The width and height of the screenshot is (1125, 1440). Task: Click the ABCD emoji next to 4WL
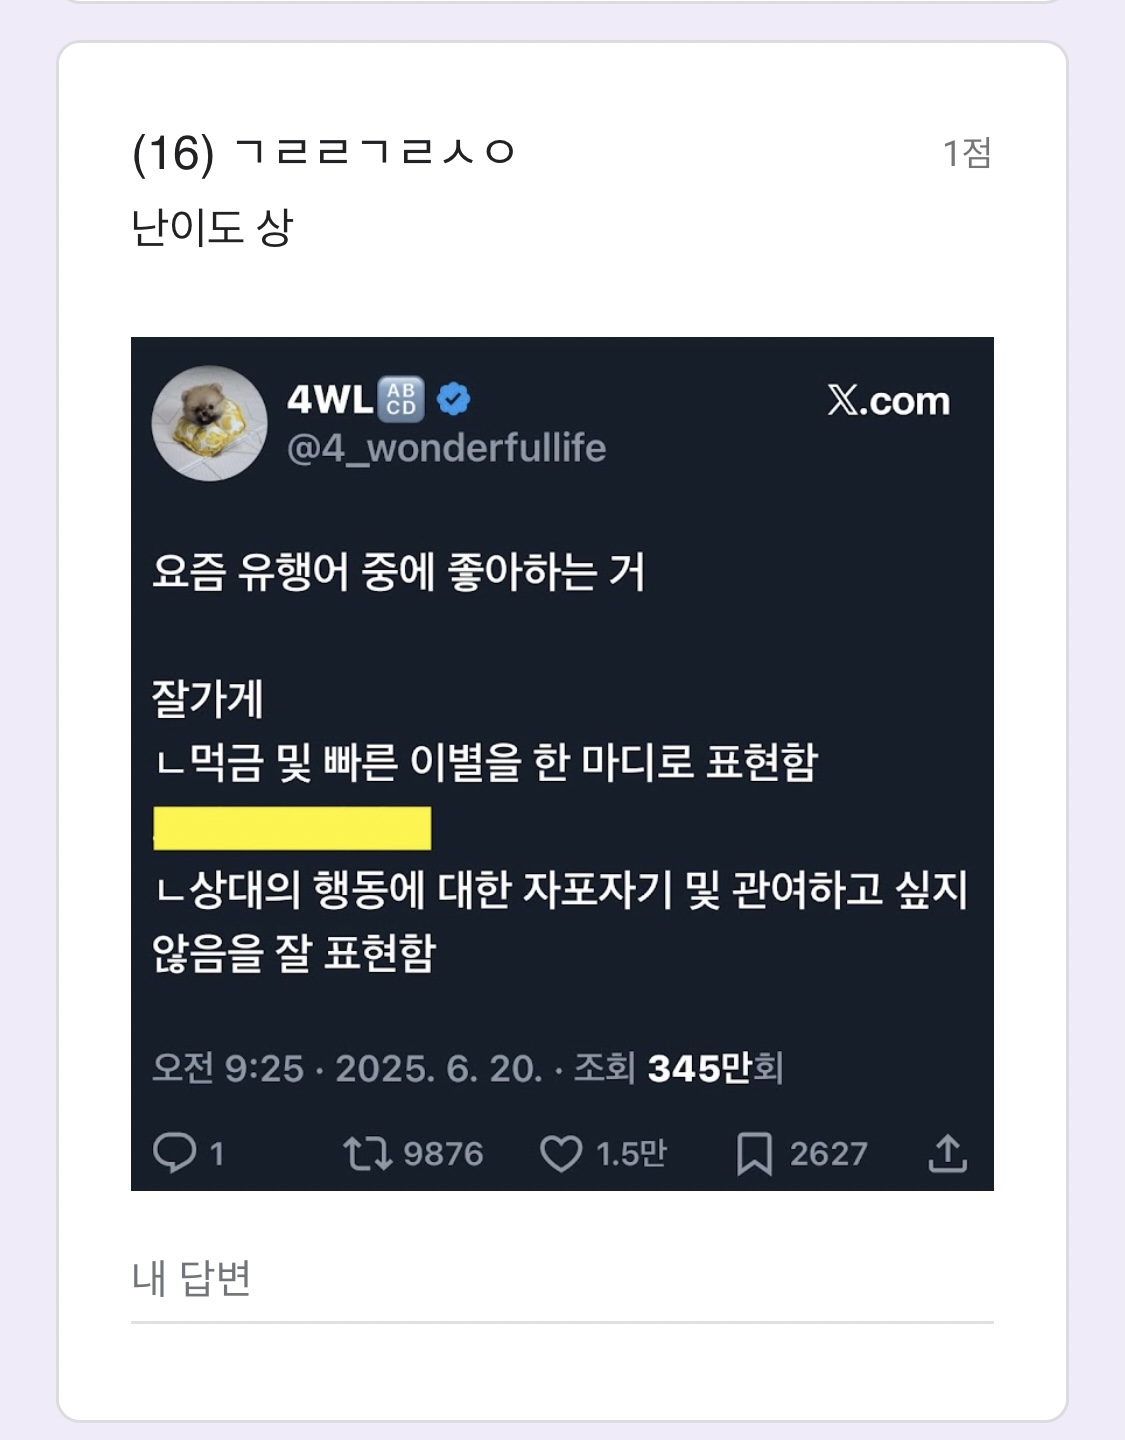402,399
